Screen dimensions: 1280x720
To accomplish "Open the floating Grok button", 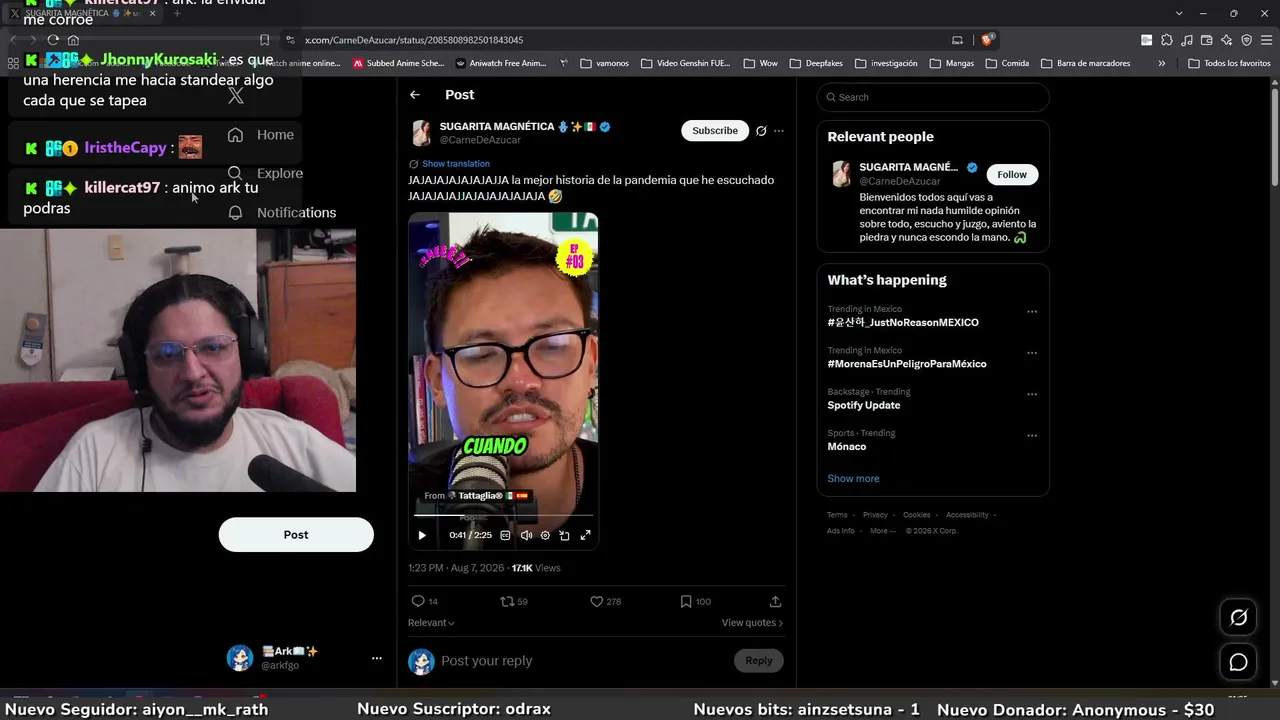I will pyautogui.click(x=1238, y=618).
